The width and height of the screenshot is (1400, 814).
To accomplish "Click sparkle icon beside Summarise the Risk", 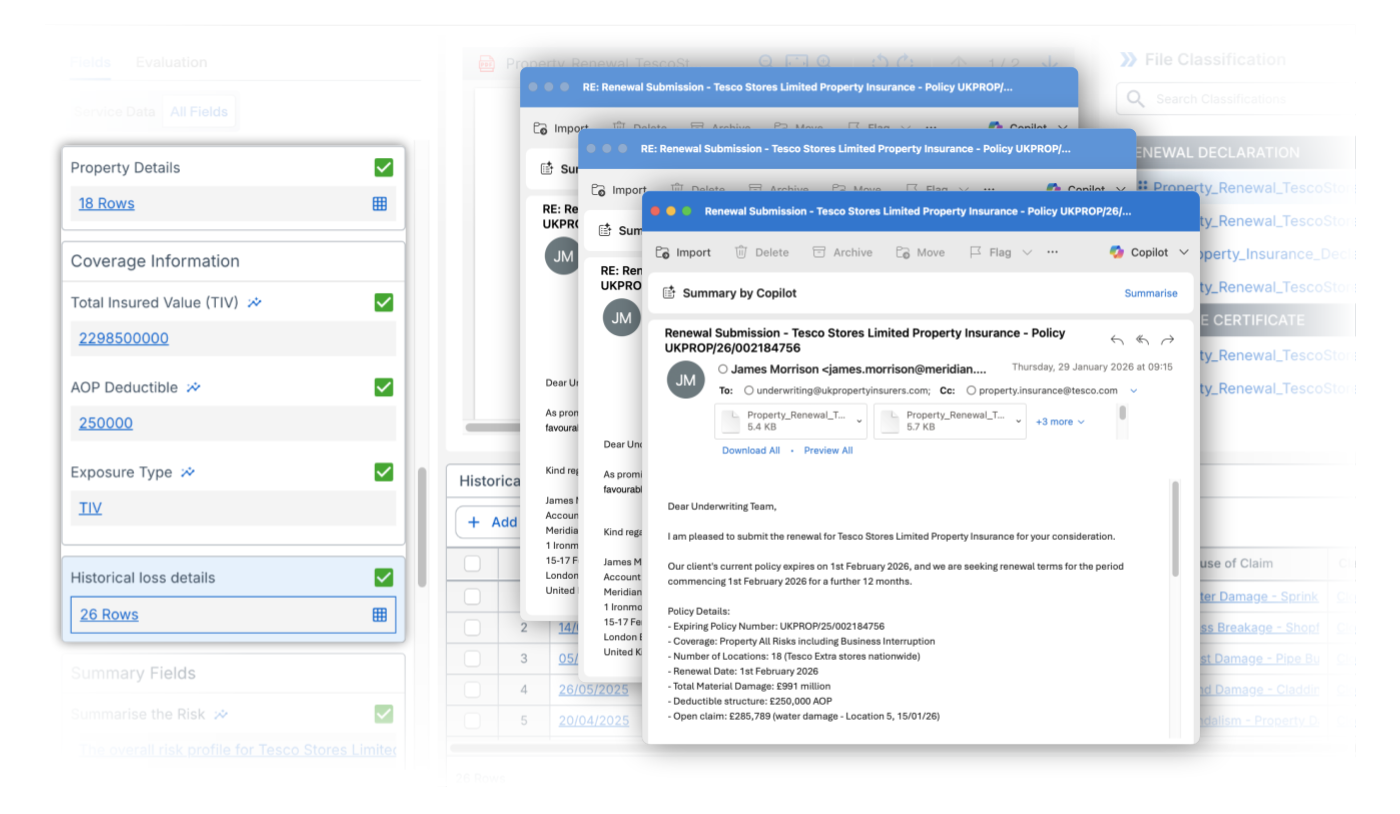I will 221,714.
